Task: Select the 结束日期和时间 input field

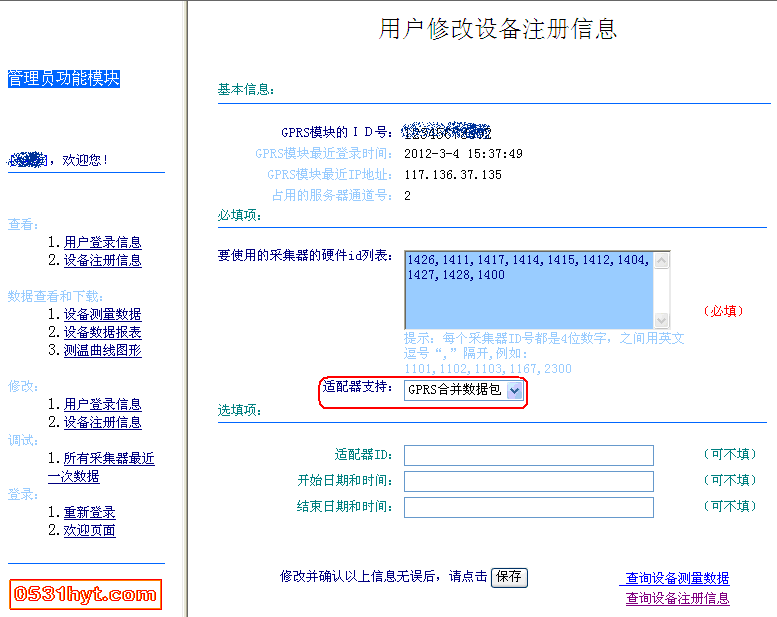Action: click(x=528, y=507)
